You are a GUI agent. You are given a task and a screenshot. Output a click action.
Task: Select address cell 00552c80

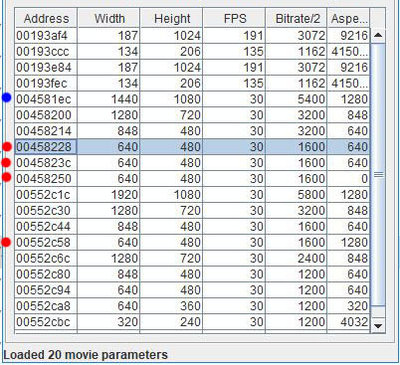46,274
